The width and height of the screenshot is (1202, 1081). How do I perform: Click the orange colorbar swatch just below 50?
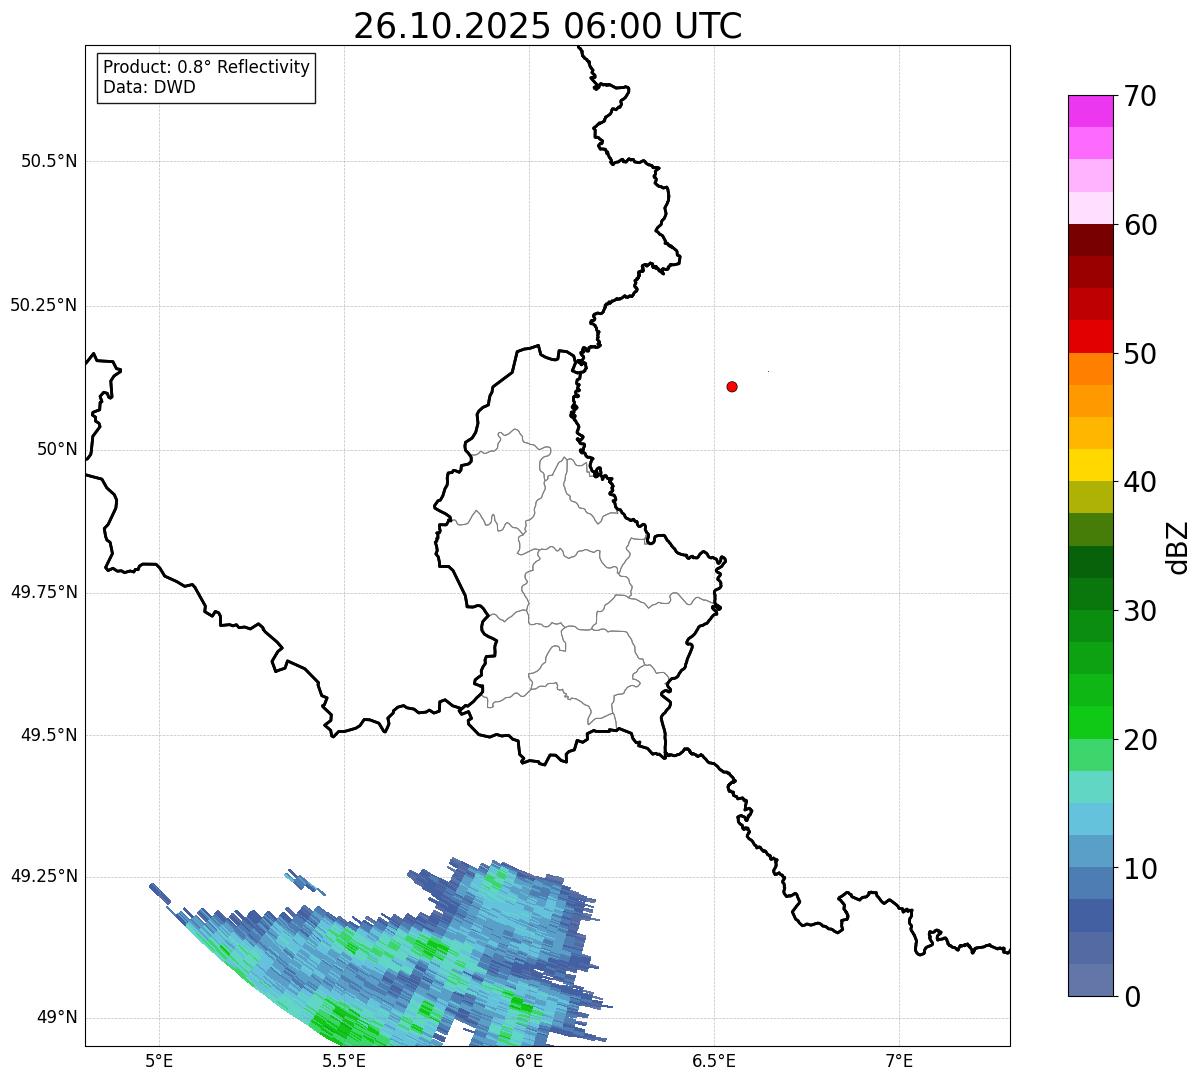point(1090,369)
